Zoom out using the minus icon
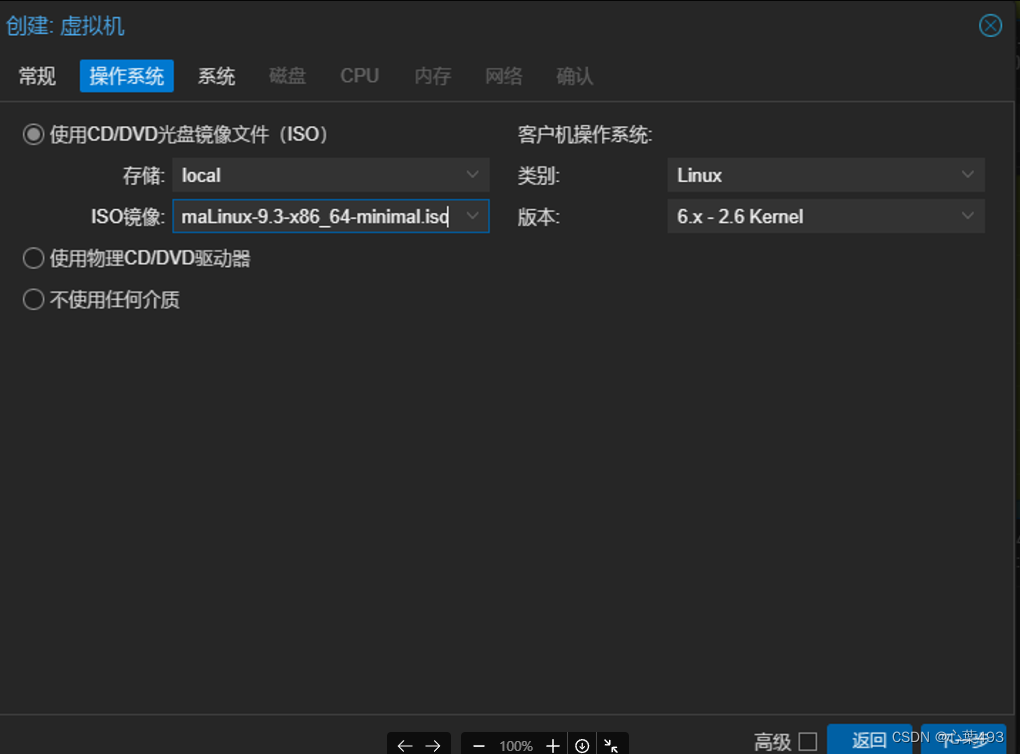 479,746
